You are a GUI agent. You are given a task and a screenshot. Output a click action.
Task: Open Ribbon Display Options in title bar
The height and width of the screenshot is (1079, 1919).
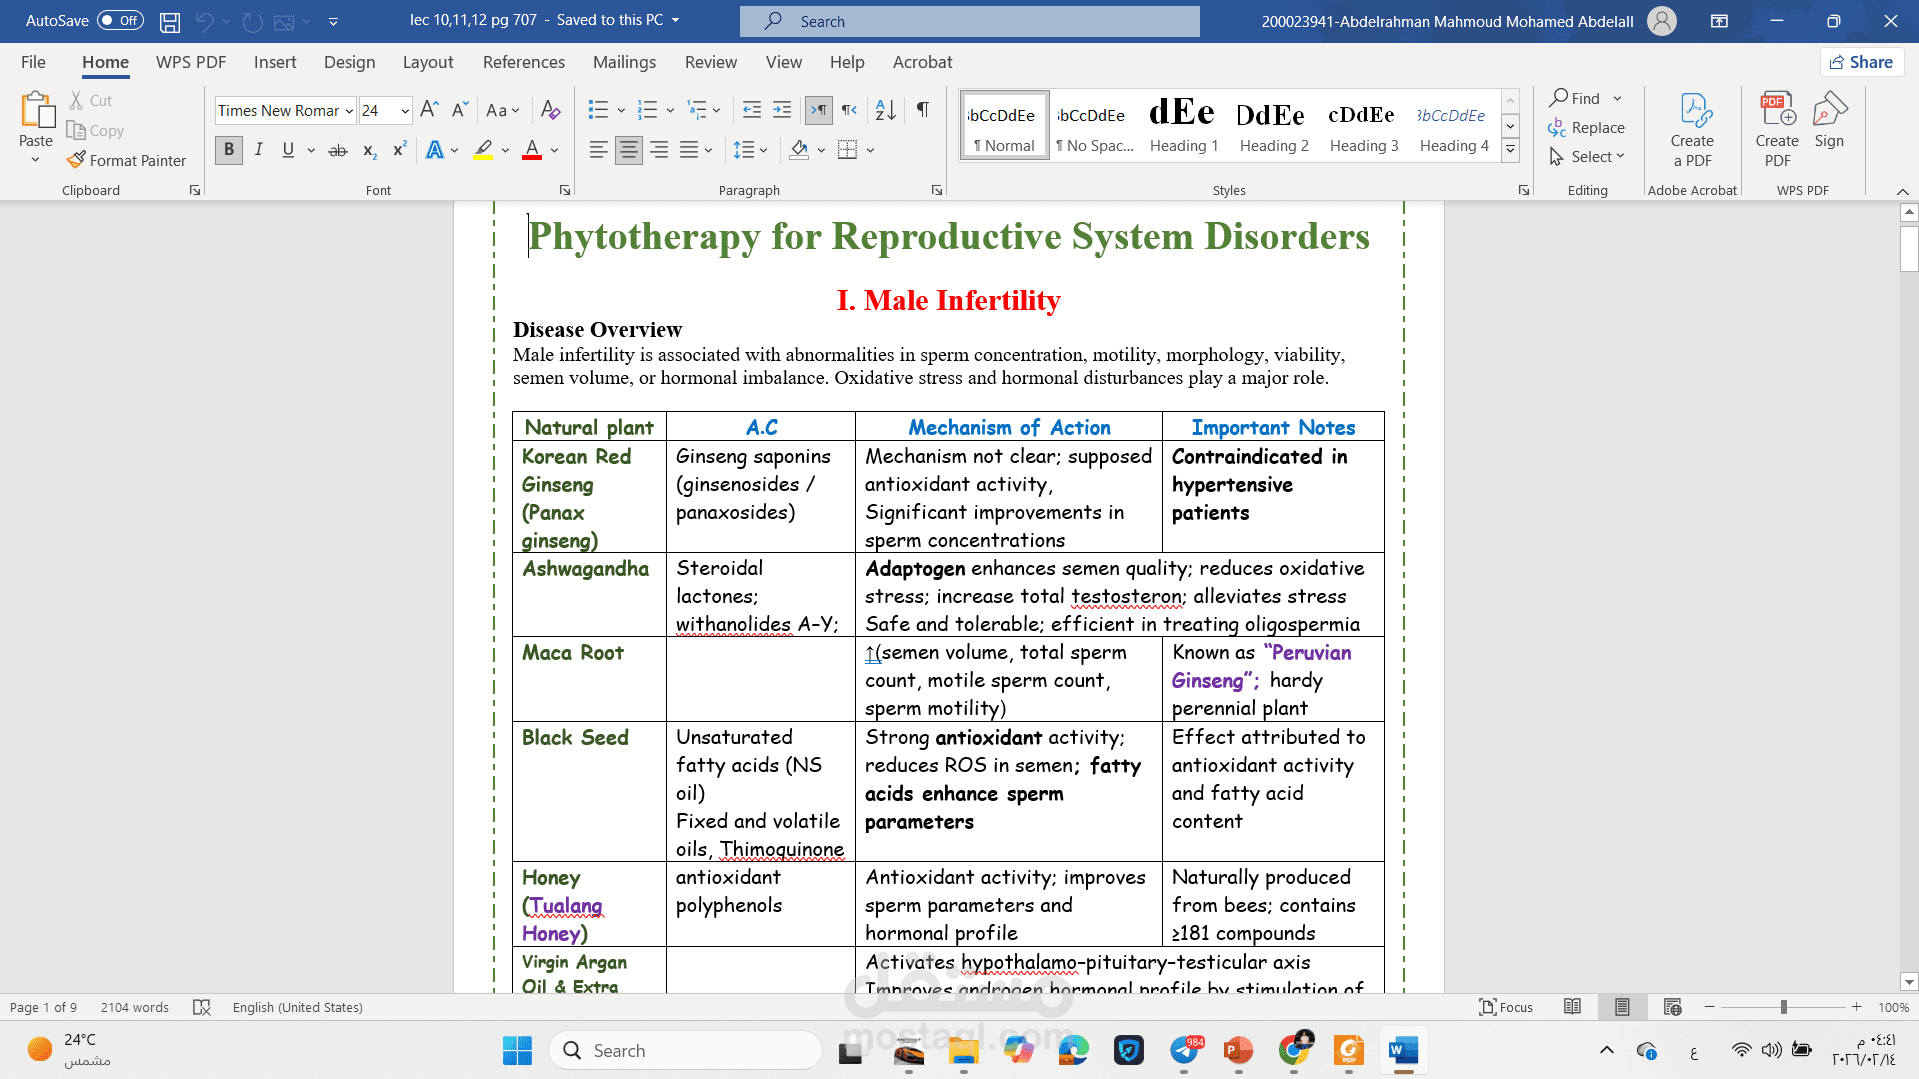pos(1720,21)
